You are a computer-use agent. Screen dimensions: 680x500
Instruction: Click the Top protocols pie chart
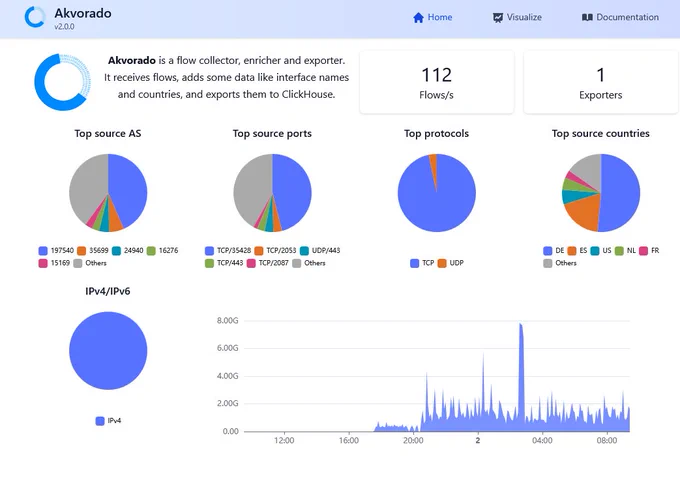tap(437, 193)
